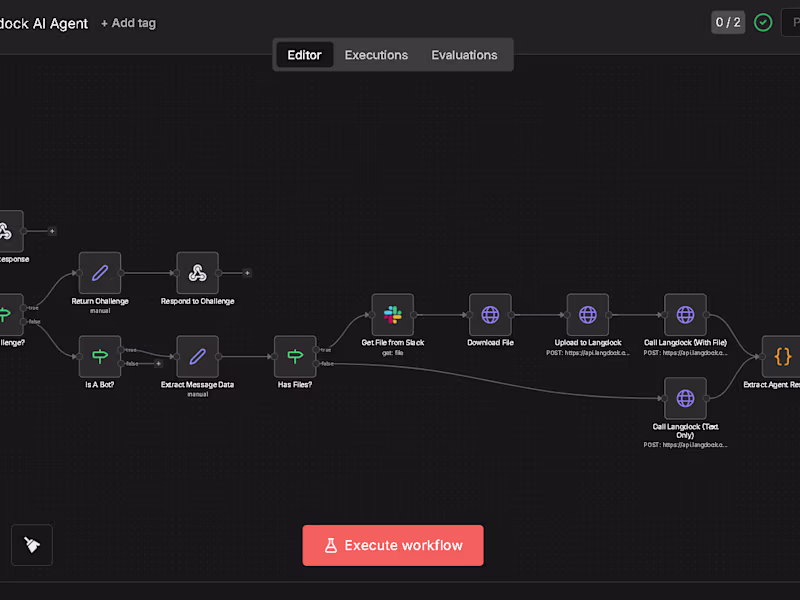The width and height of the screenshot is (800, 600).
Task: Add a node after Respond to Challenge via plus
Action: click(x=246, y=271)
